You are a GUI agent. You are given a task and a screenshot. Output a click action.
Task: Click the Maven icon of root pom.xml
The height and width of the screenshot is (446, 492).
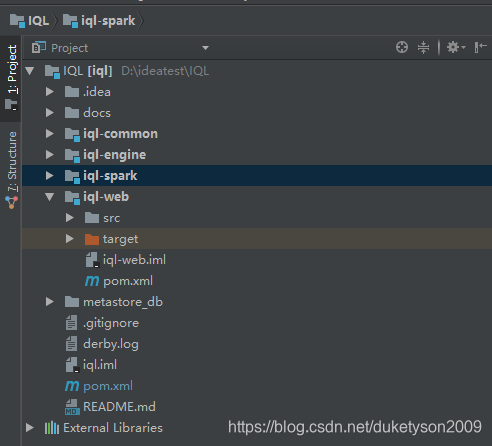pyautogui.click(x=72, y=386)
